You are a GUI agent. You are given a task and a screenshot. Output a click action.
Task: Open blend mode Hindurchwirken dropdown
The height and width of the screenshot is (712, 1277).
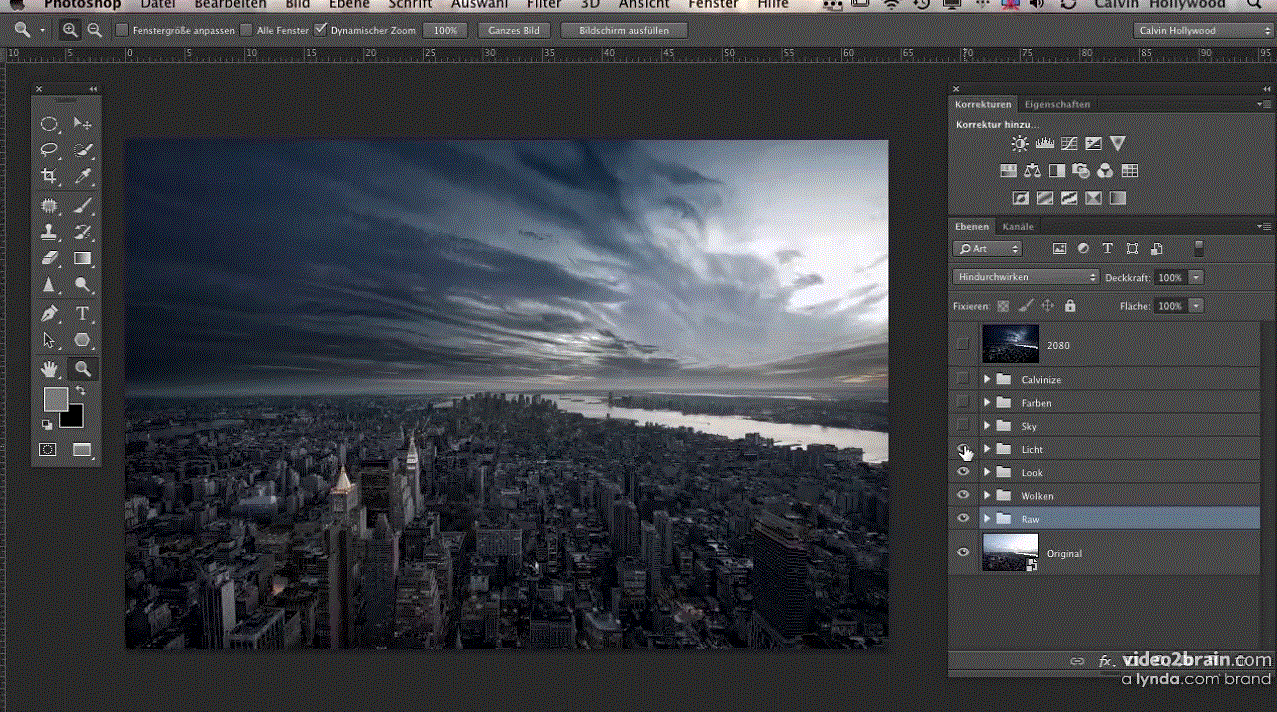pyautogui.click(x=1026, y=277)
